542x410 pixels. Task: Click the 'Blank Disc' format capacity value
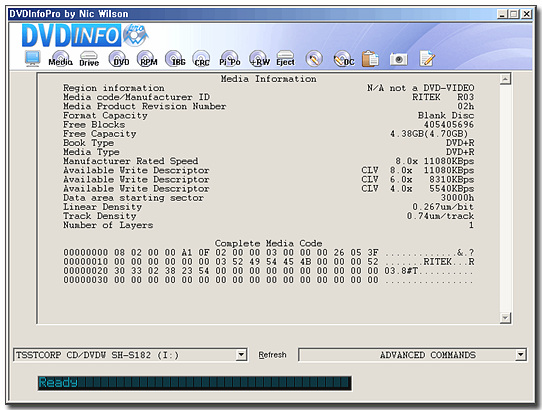click(x=446, y=115)
